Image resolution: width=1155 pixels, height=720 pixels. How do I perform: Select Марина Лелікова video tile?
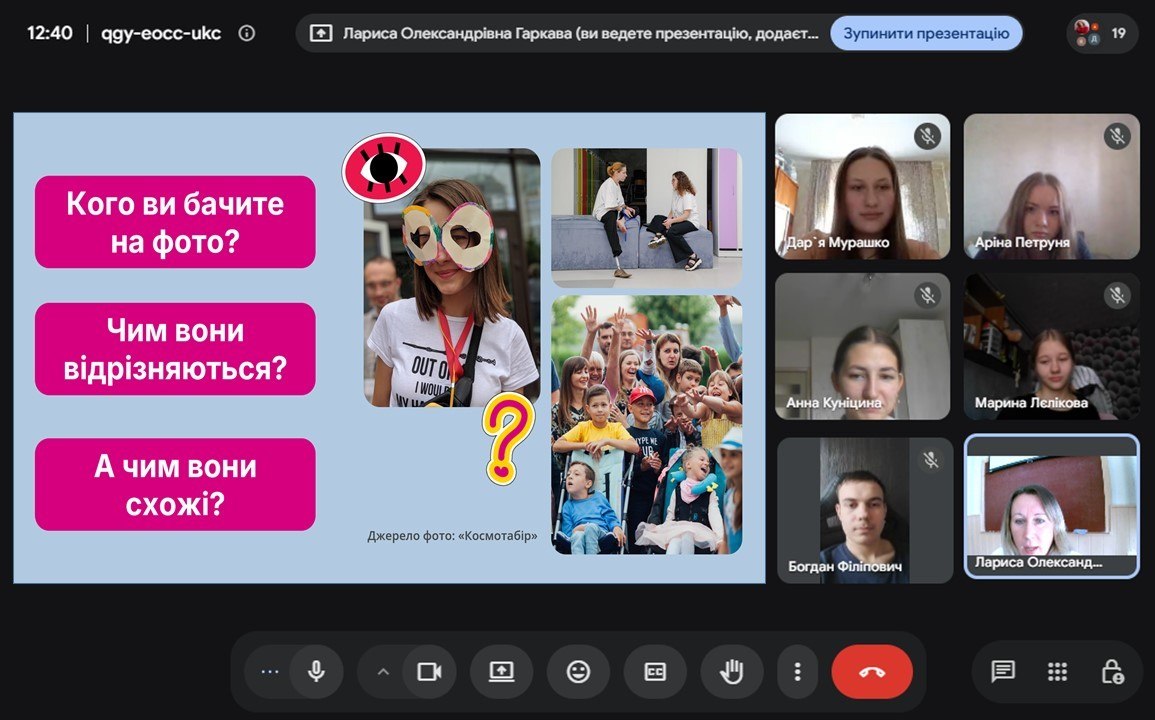pos(1051,346)
